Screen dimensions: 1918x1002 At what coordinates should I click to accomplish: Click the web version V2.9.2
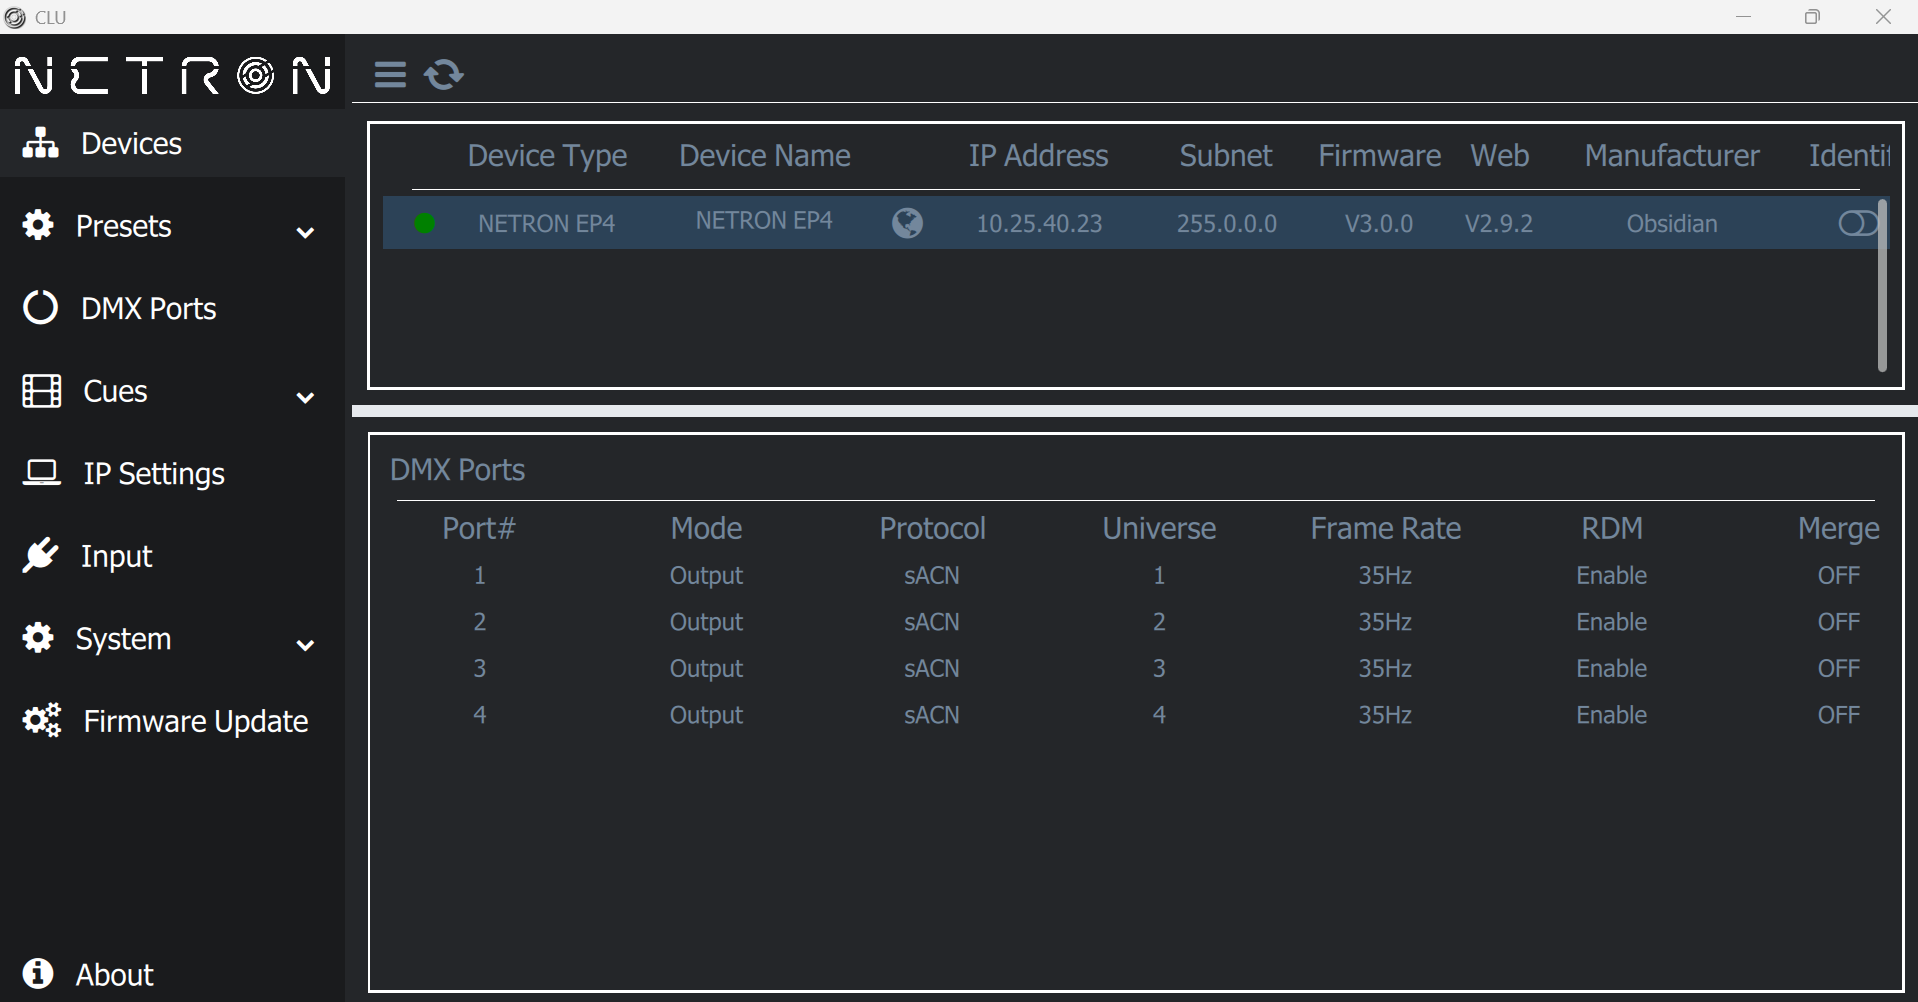click(1499, 223)
